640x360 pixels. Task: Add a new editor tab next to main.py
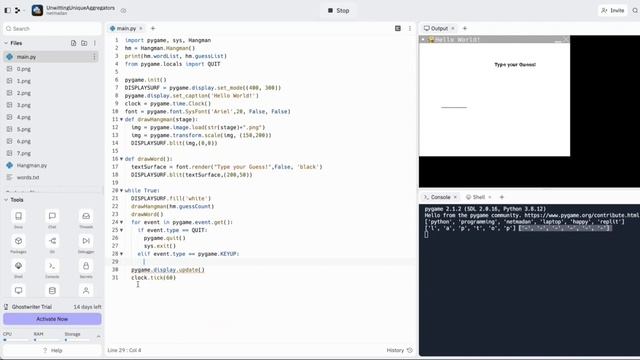click(153, 28)
